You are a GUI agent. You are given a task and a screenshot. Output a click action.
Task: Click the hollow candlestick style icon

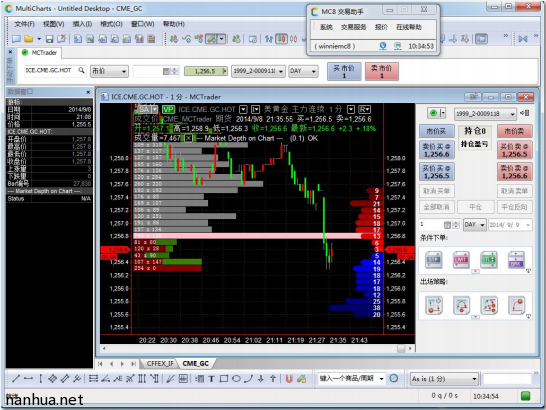click(x=294, y=39)
